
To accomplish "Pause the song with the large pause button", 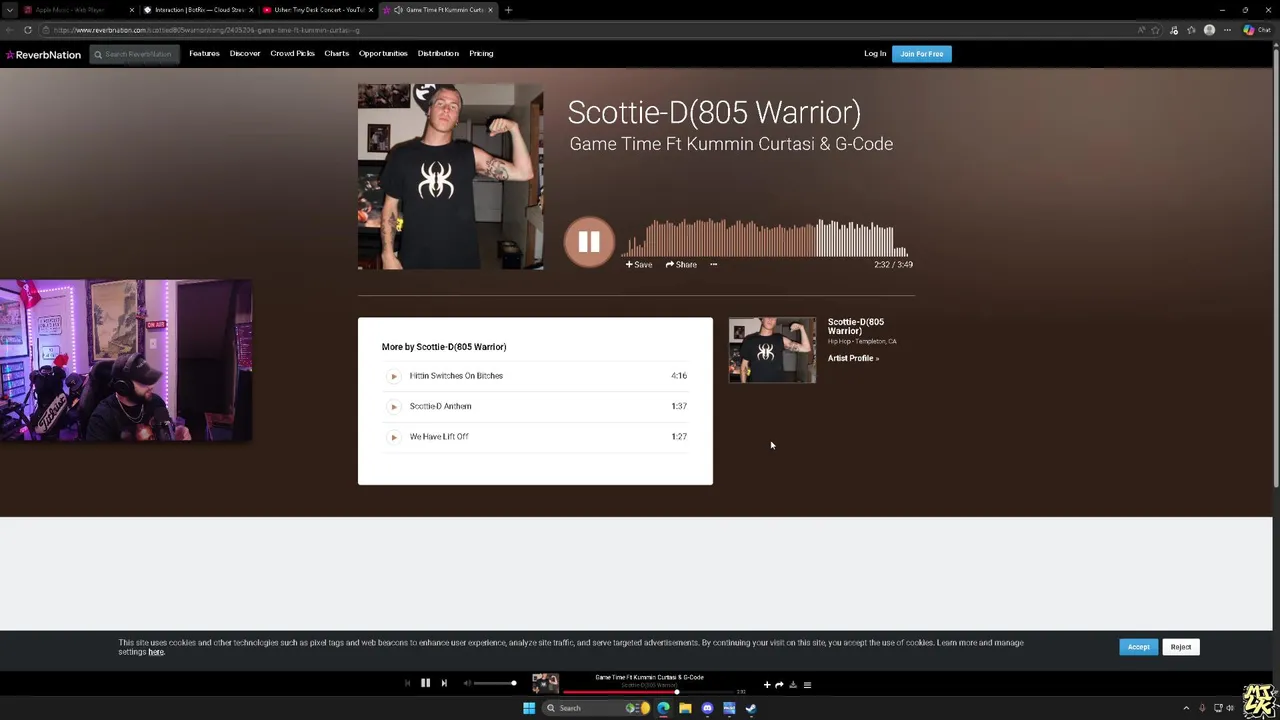I will pos(589,242).
